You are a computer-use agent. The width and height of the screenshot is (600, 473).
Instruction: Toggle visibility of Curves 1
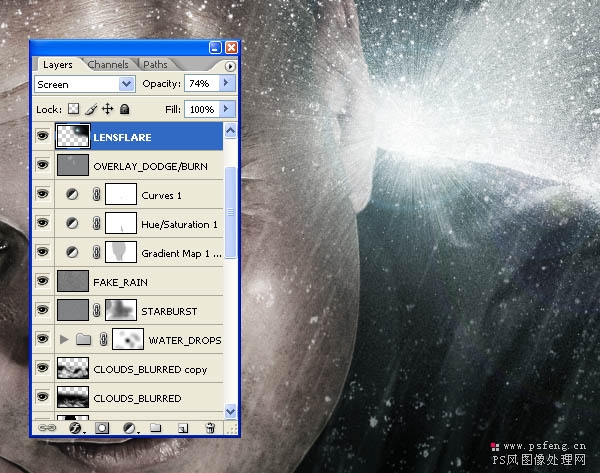pos(43,194)
